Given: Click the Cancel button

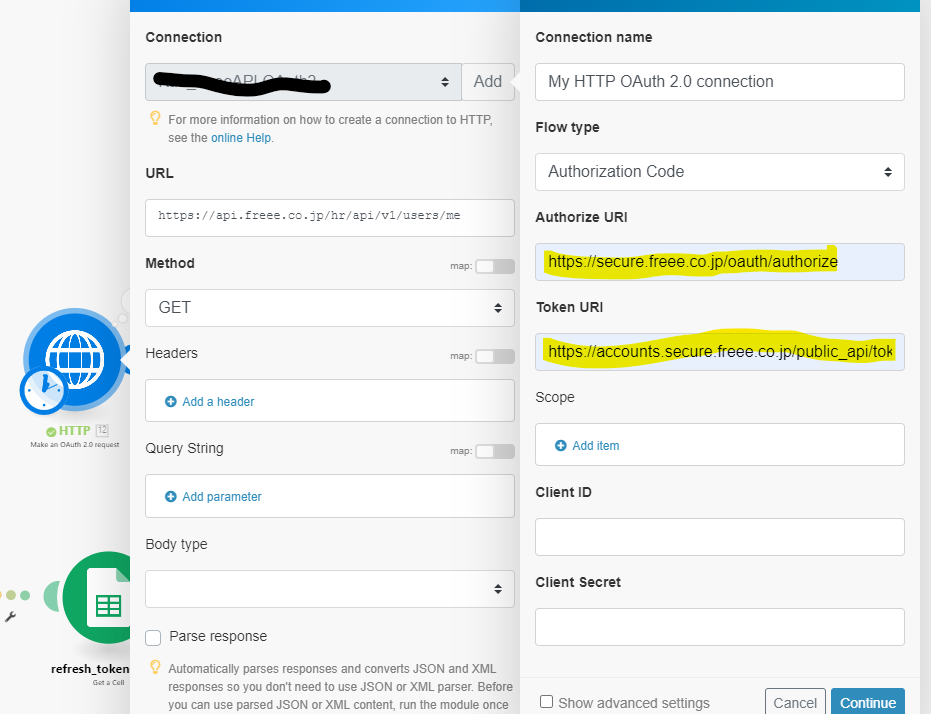Looking at the screenshot, I should pos(795,702).
